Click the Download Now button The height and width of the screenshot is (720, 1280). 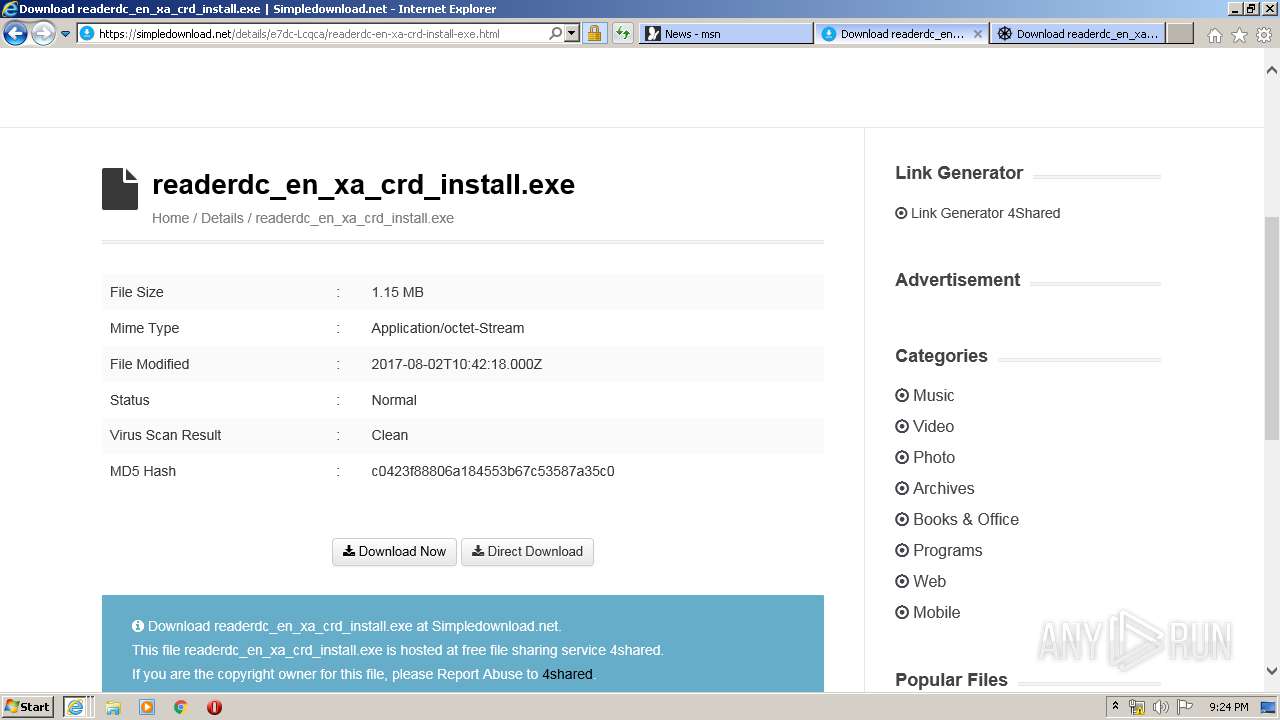coord(394,551)
